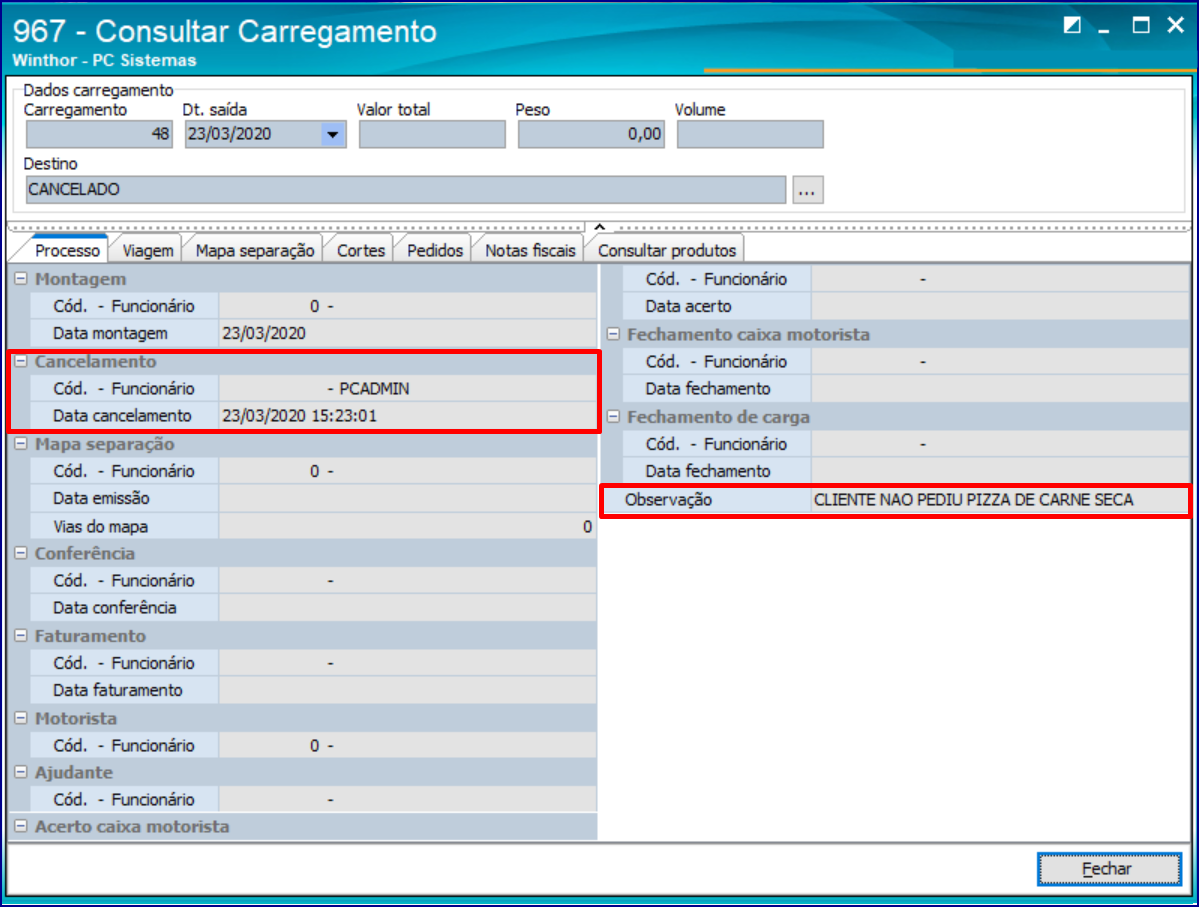The image size is (1199, 907).
Task: Click the Volume field
Action: [x=750, y=135]
